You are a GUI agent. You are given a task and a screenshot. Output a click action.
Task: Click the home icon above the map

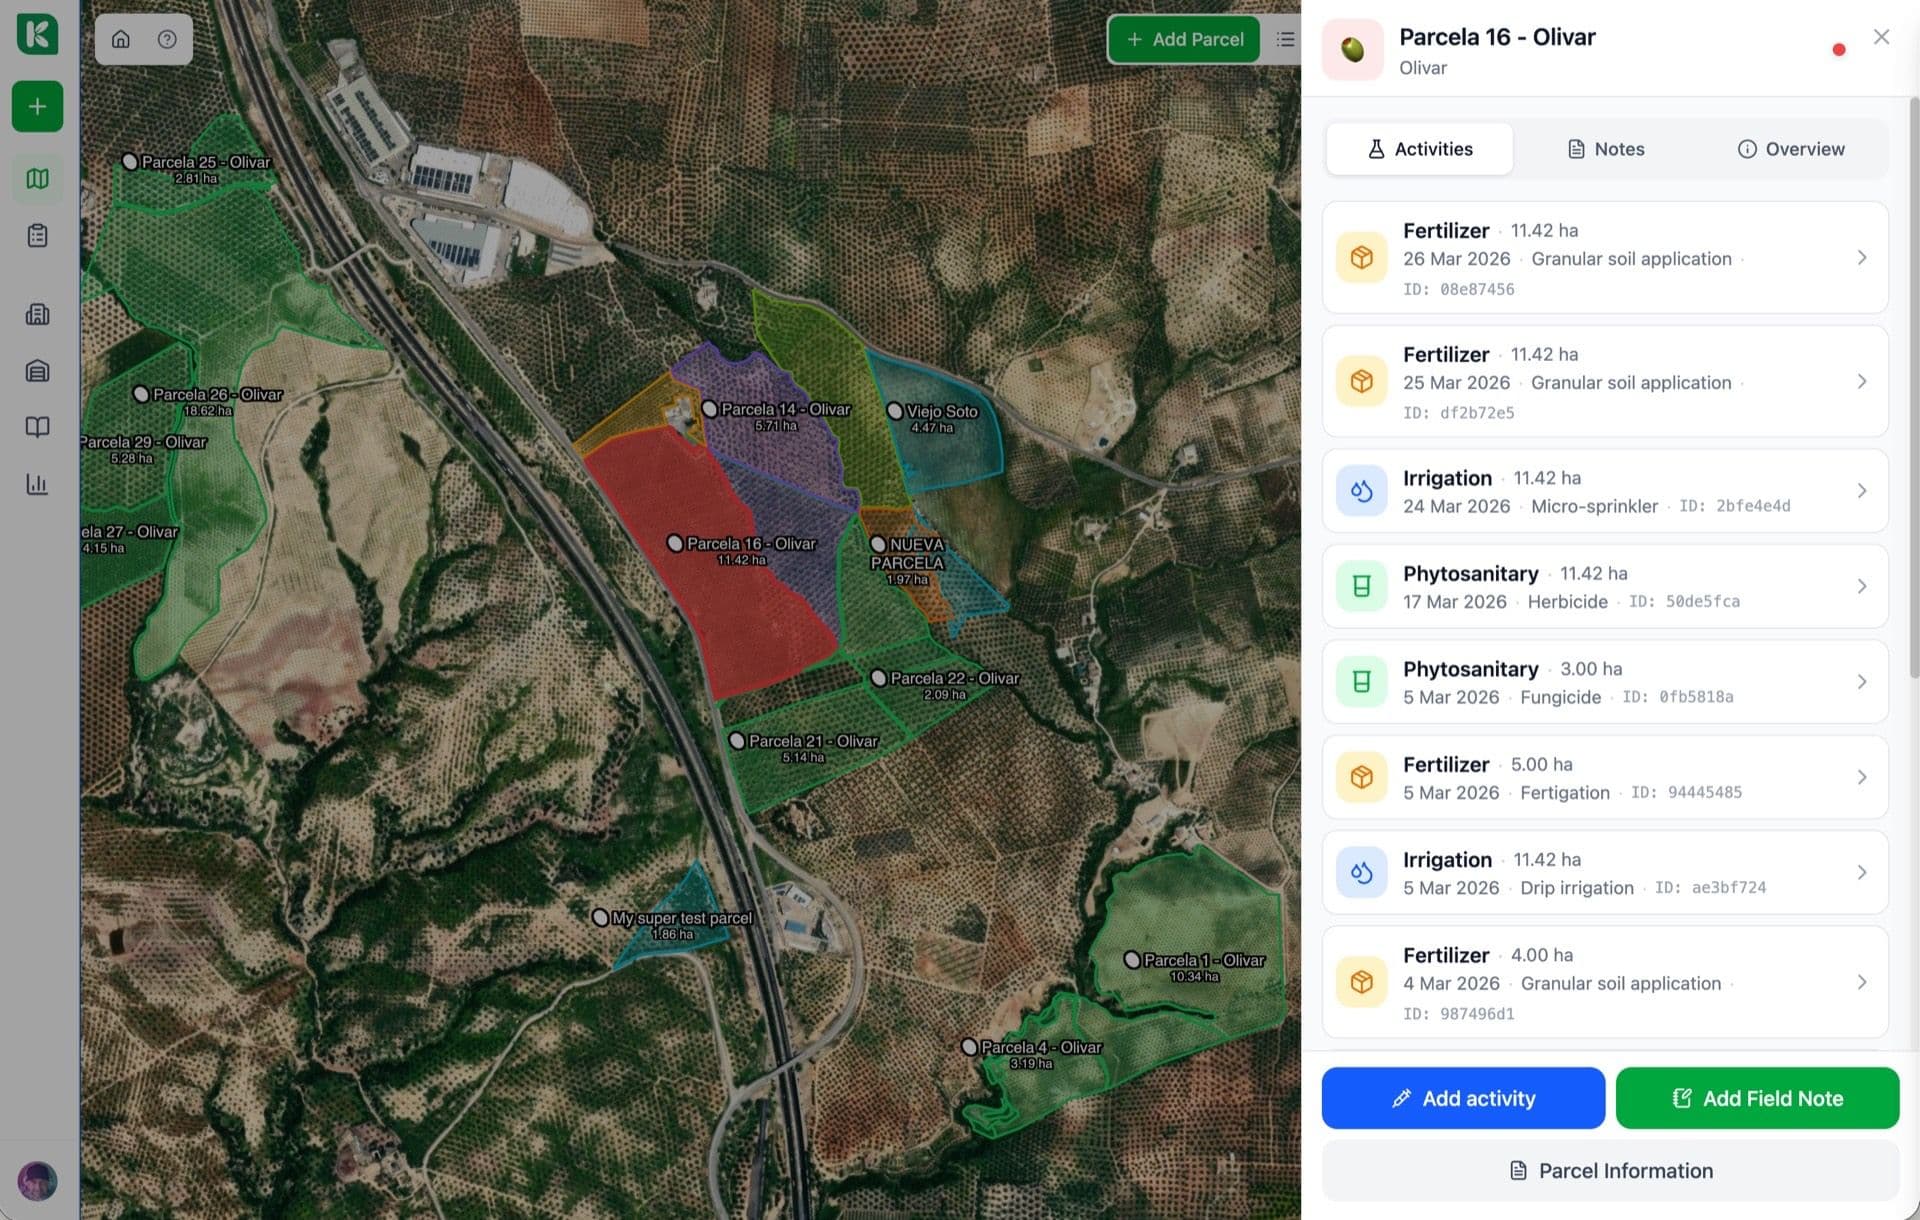[121, 39]
